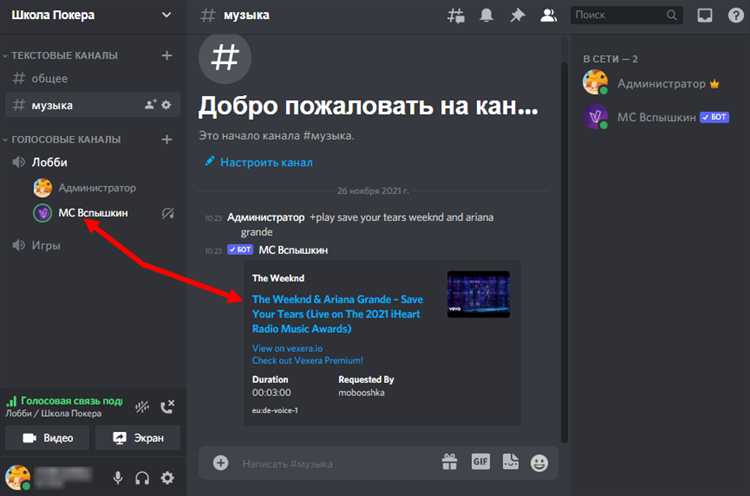Collapse the Текстовые каналы category
Viewport: 750px width, 496px height.
pos(60,55)
